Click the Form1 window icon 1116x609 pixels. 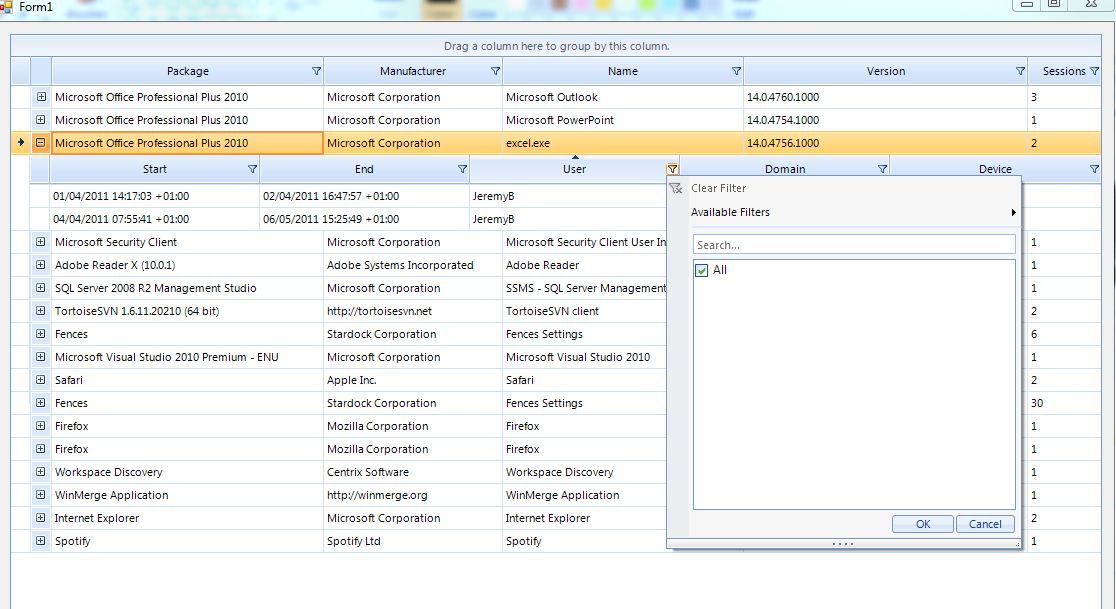click(6, 6)
